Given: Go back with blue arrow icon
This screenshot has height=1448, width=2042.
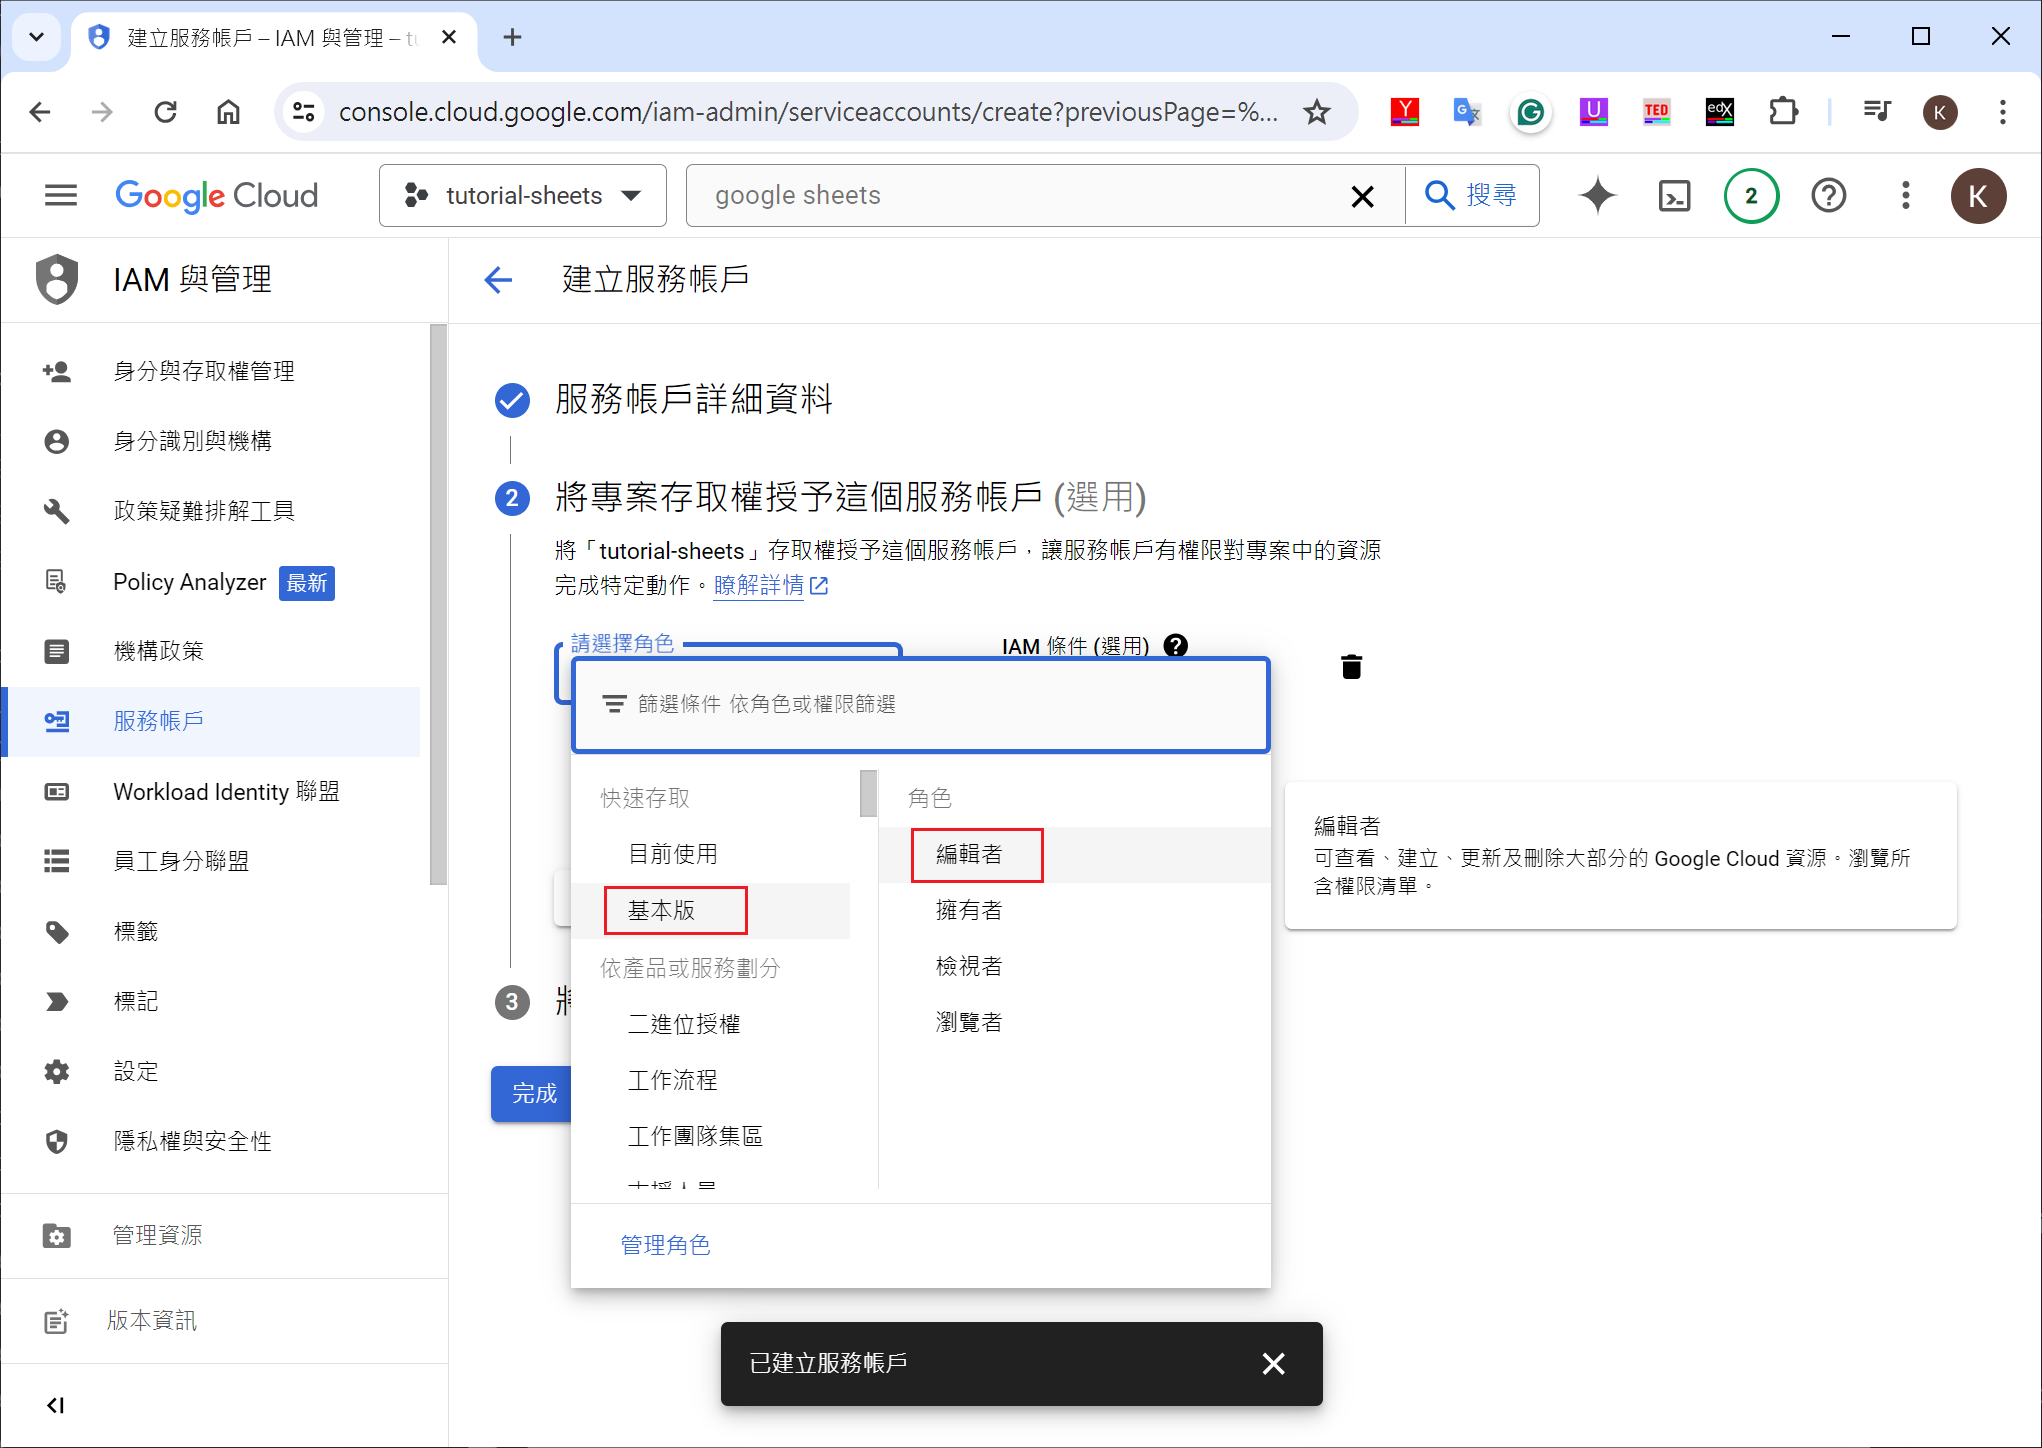Looking at the screenshot, I should tap(498, 280).
